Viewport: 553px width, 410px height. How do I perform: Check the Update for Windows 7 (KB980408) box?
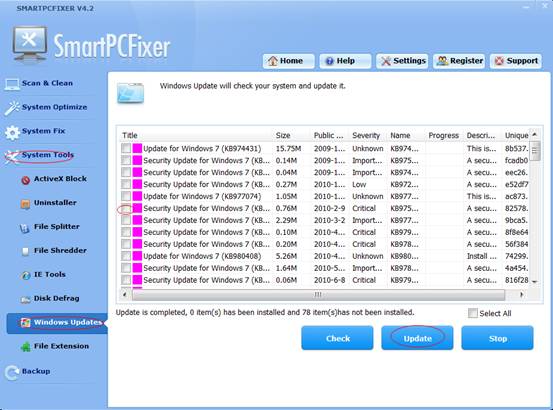126,256
